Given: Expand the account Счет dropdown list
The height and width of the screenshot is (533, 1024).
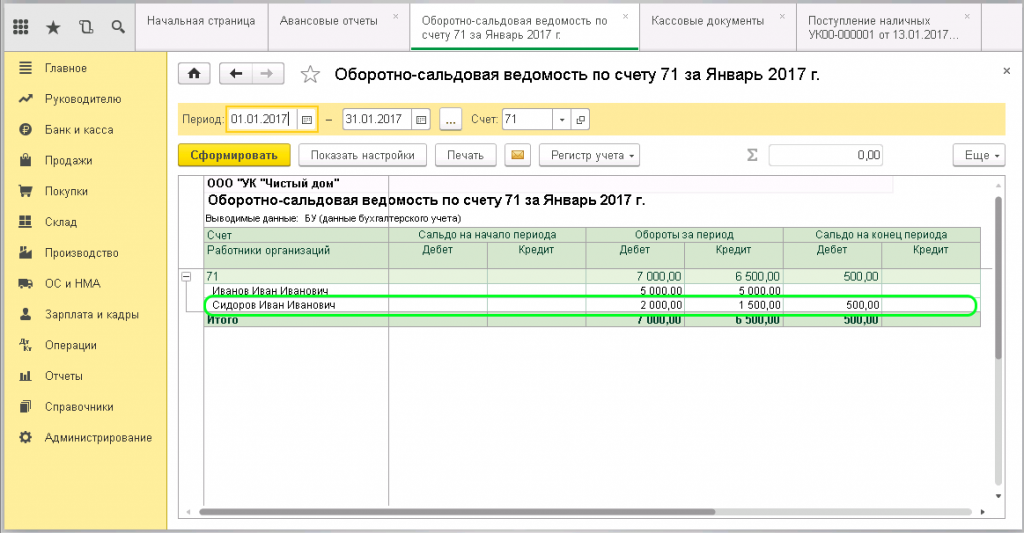Looking at the screenshot, I should pos(562,119).
